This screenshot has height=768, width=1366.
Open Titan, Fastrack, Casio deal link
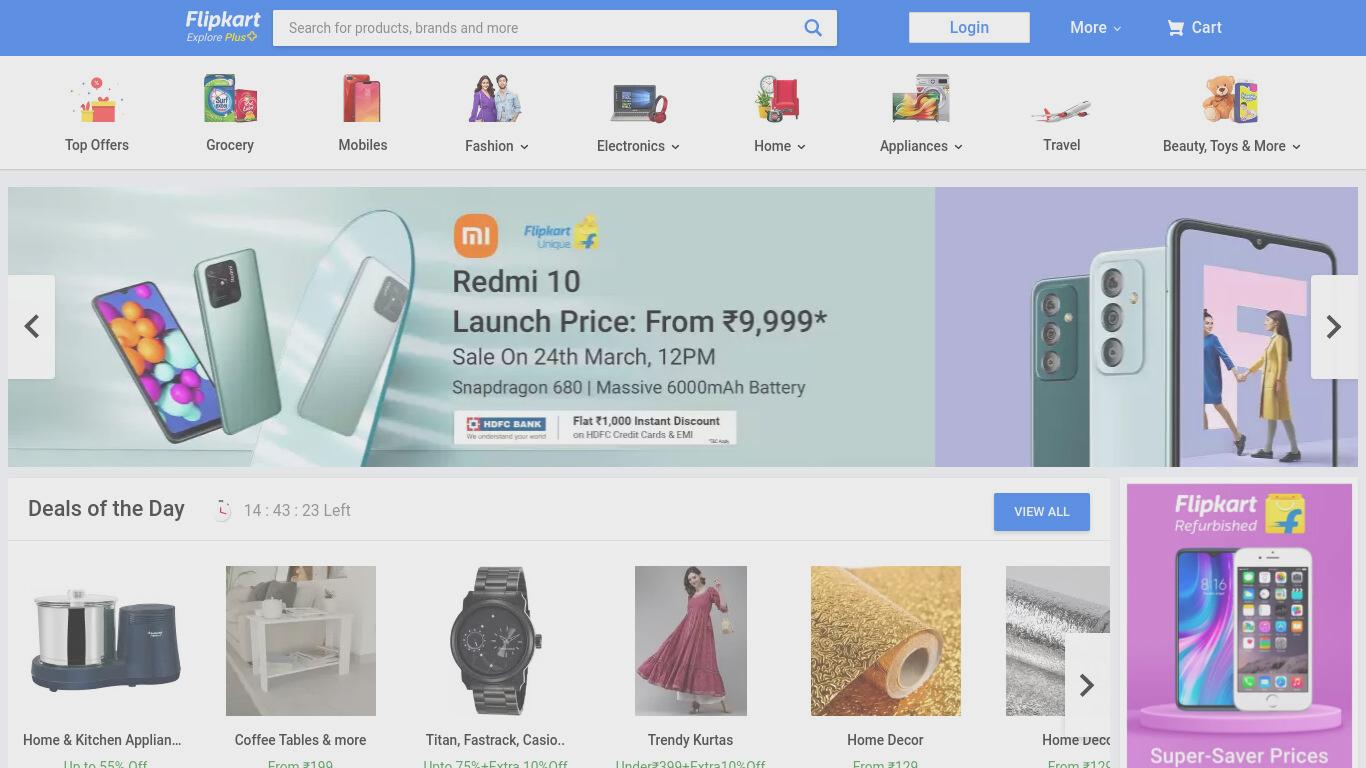(x=495, y=740)
